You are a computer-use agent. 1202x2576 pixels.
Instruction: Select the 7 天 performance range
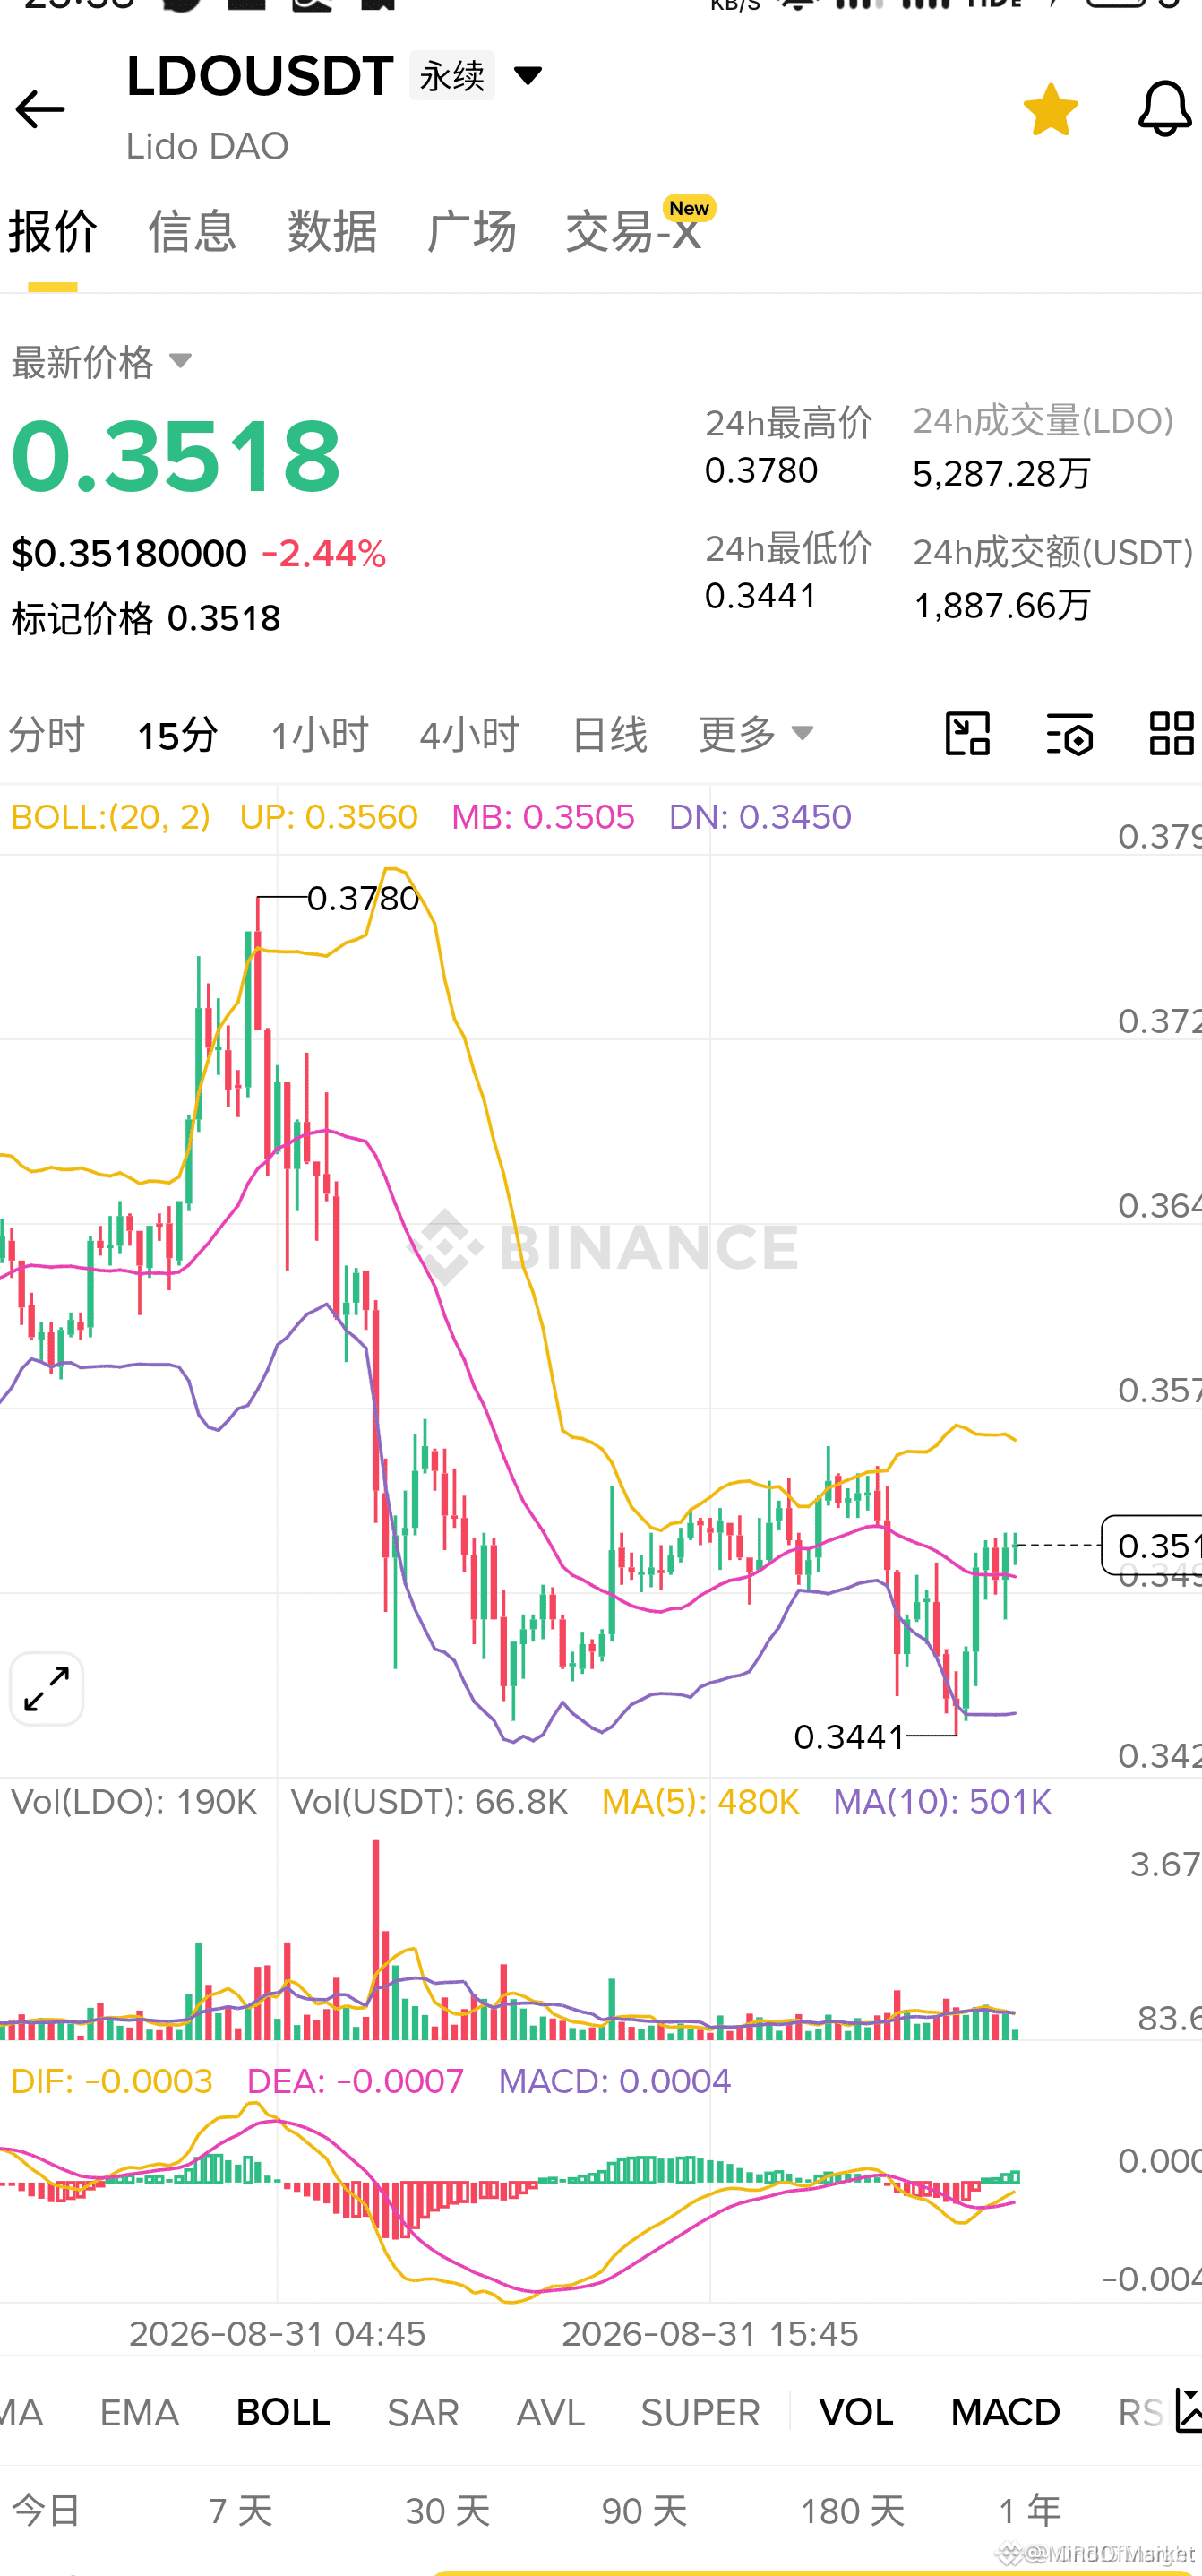pyautogui.click(x=240, y=2511)
